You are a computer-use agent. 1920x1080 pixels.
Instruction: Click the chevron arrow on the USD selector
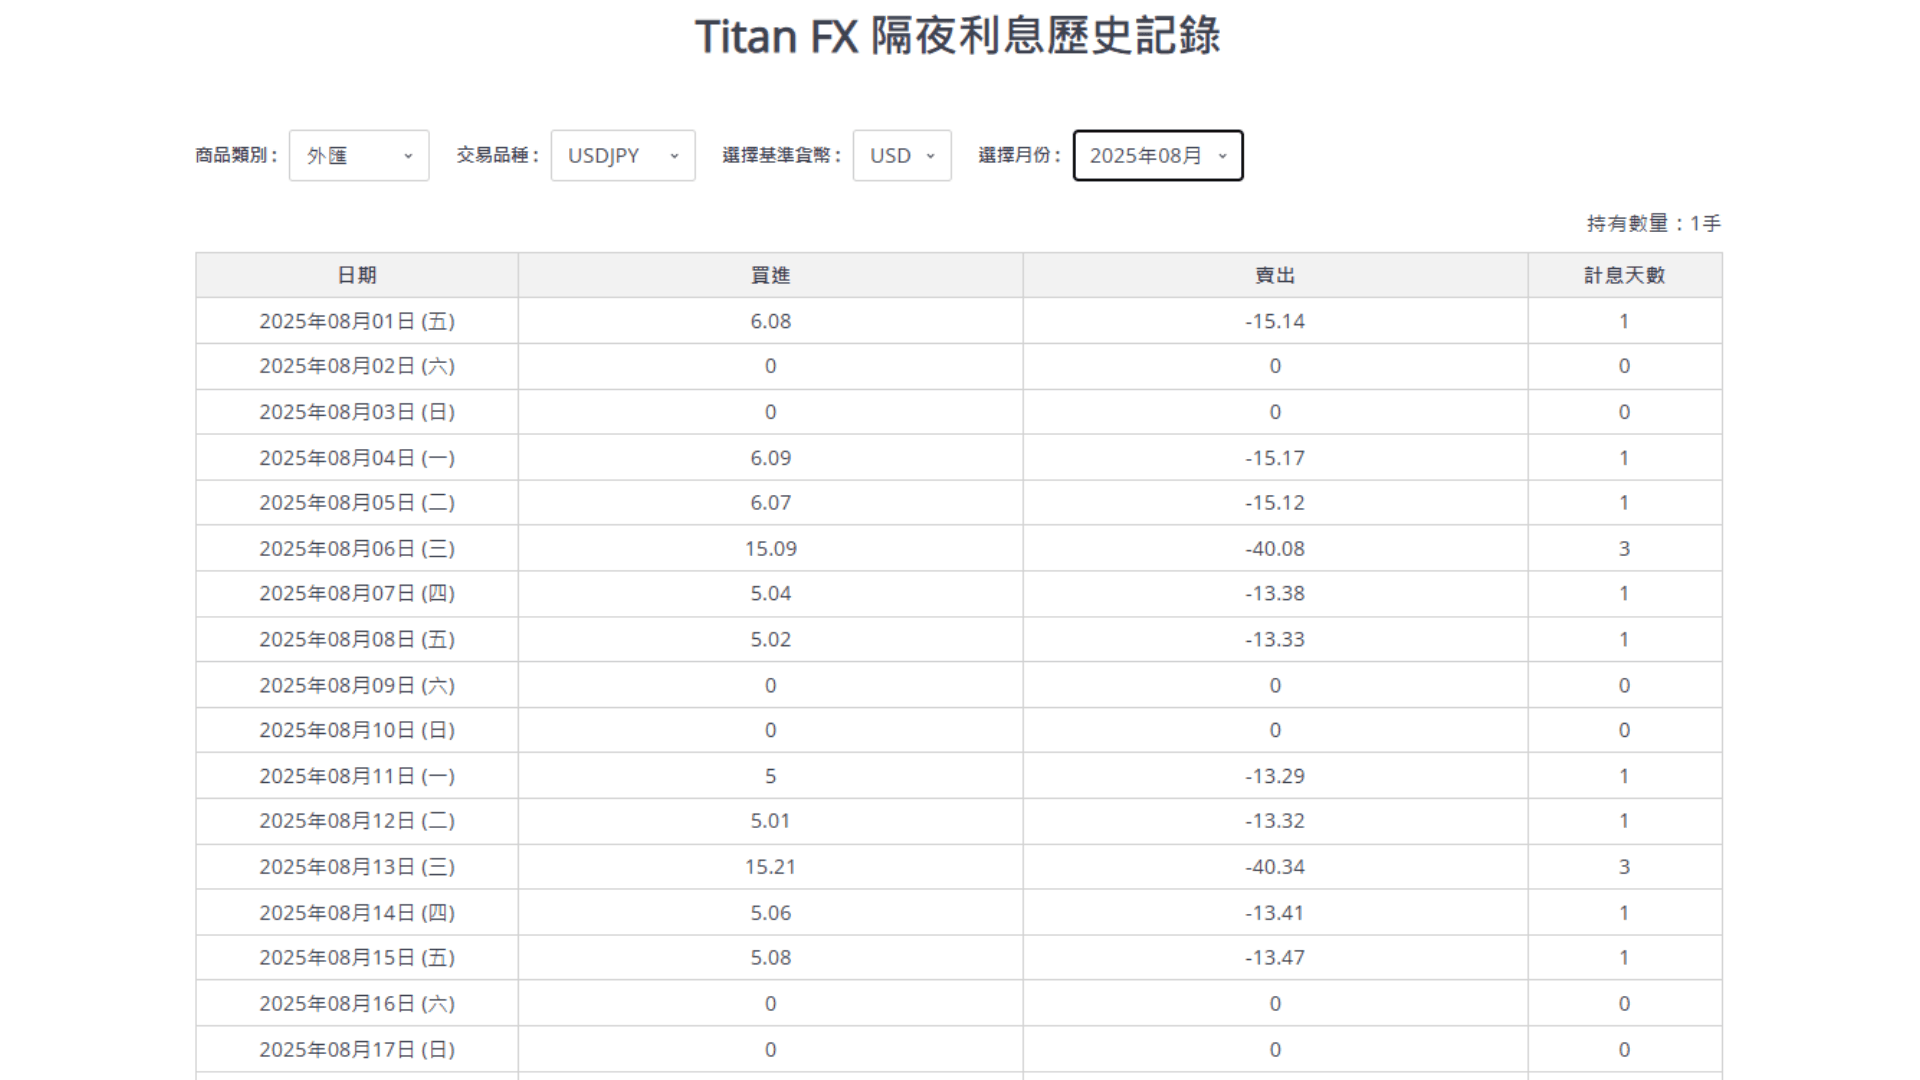click(x=931, y=156)
